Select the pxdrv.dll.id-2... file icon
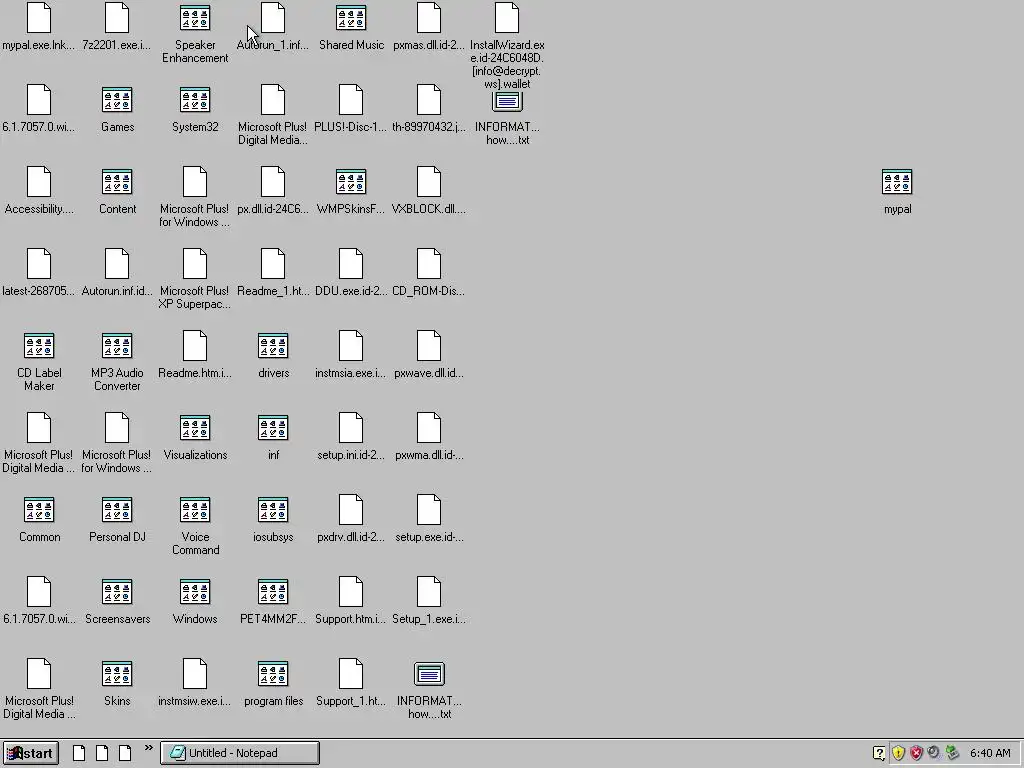1024x768 pixels. point(351,509)
